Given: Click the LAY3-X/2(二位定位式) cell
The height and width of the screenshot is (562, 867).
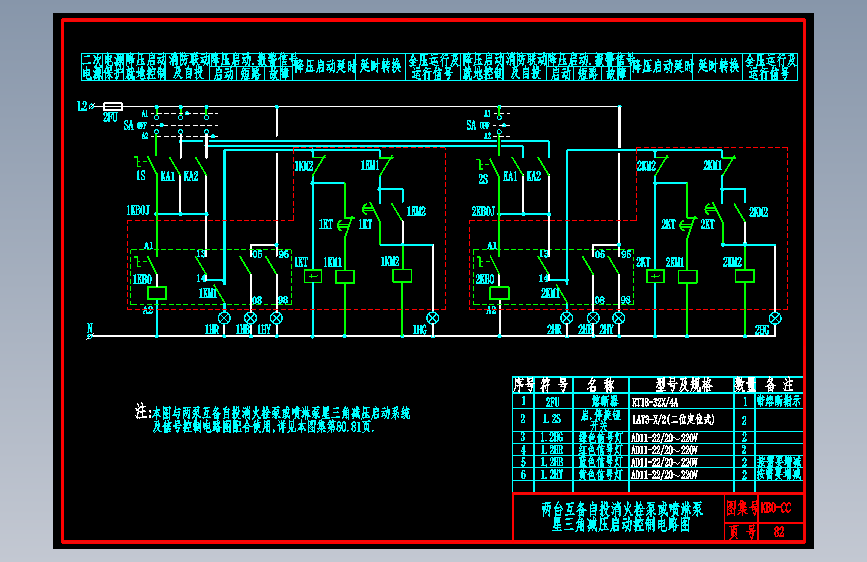Looking at the screenshot, I should pyautogui.click(x=682, y=420).
